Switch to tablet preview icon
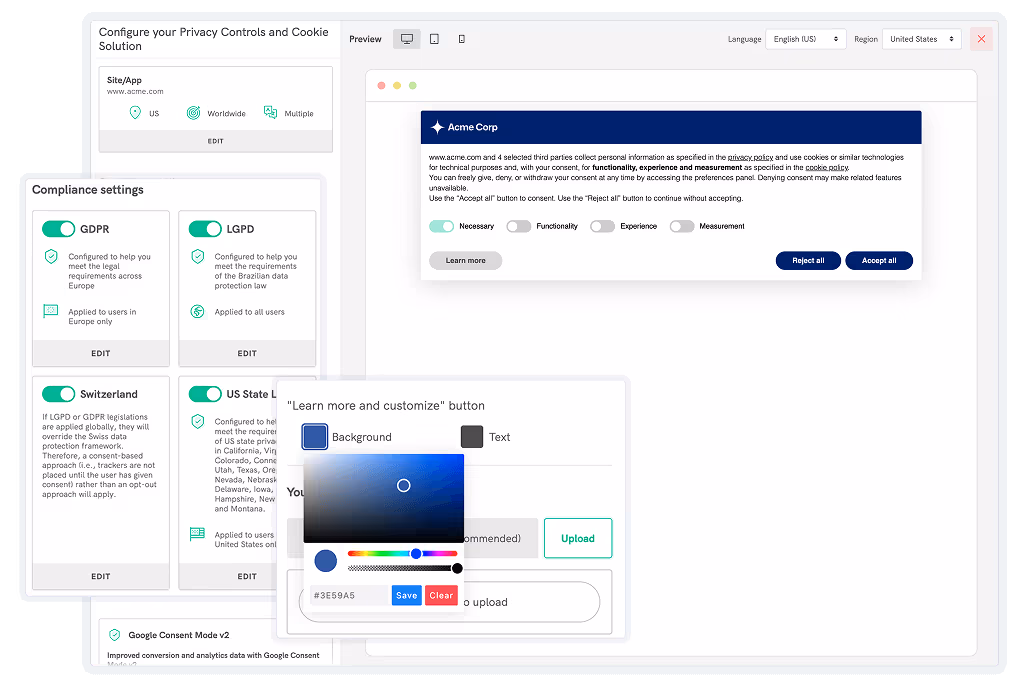Screen dimensions: 1024x687 [x=434, y=39]
